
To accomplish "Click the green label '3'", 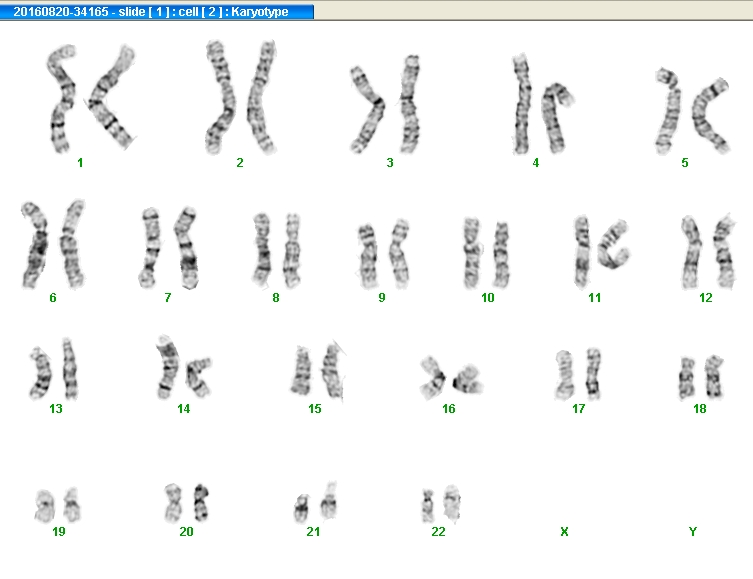I will tap(390, 163).
